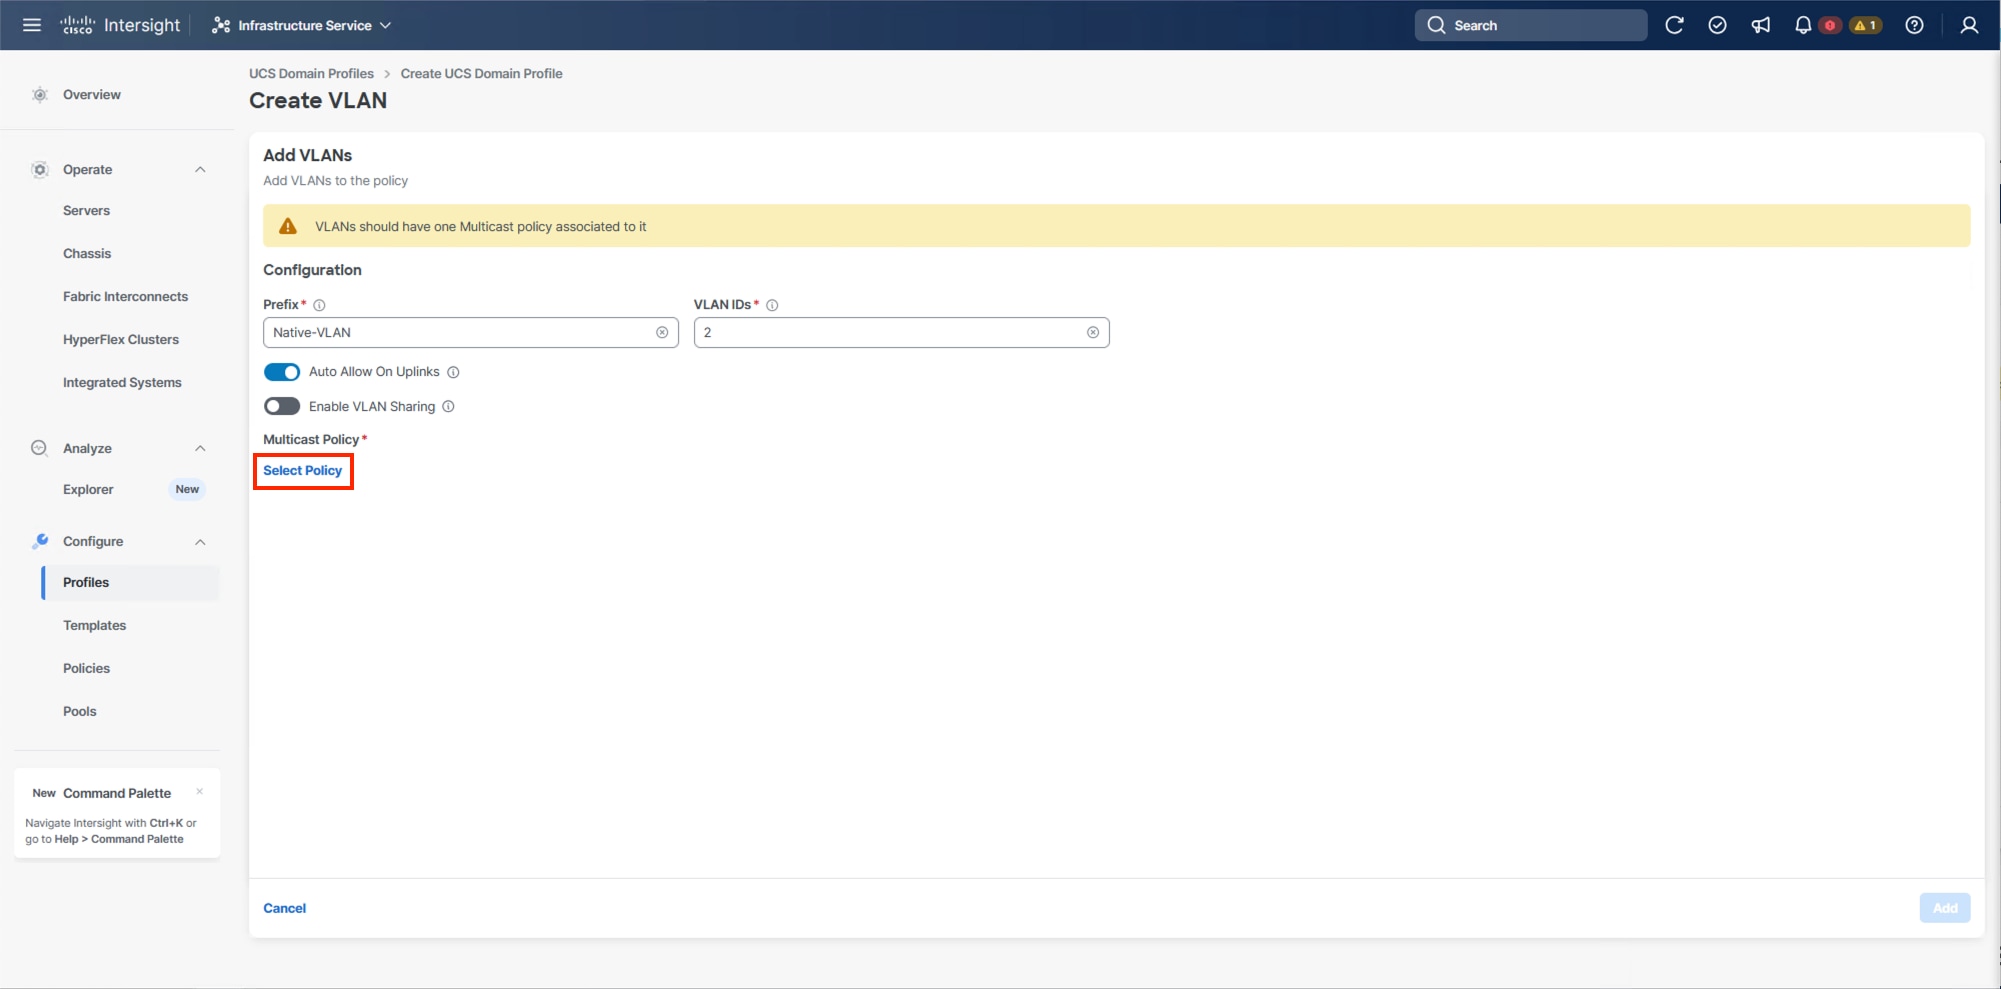Navigate to Fabric Interconnects in the sidebar

pos(126,296)
